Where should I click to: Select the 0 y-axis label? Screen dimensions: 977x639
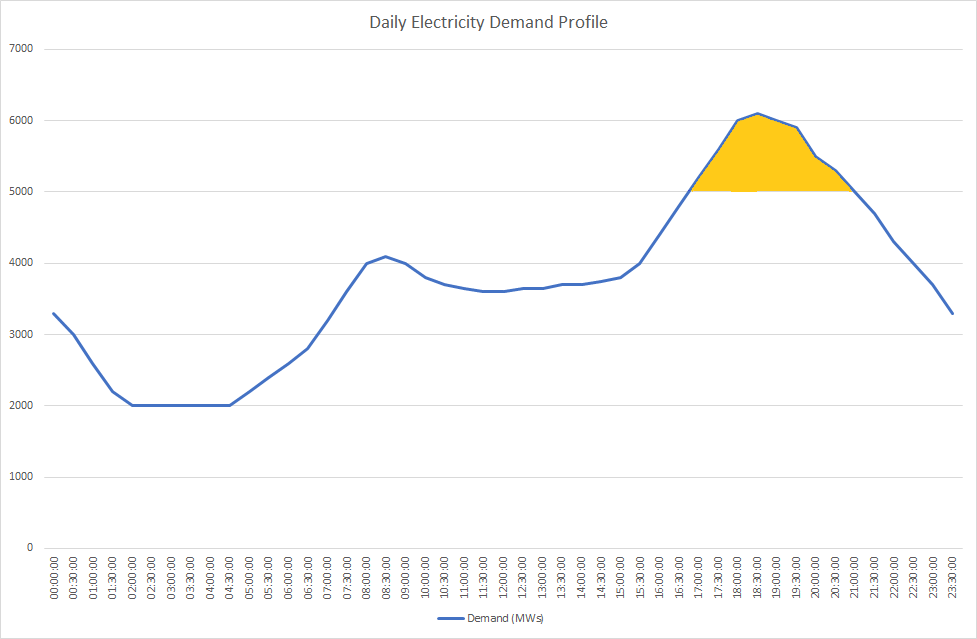click(x=30, y=548)
